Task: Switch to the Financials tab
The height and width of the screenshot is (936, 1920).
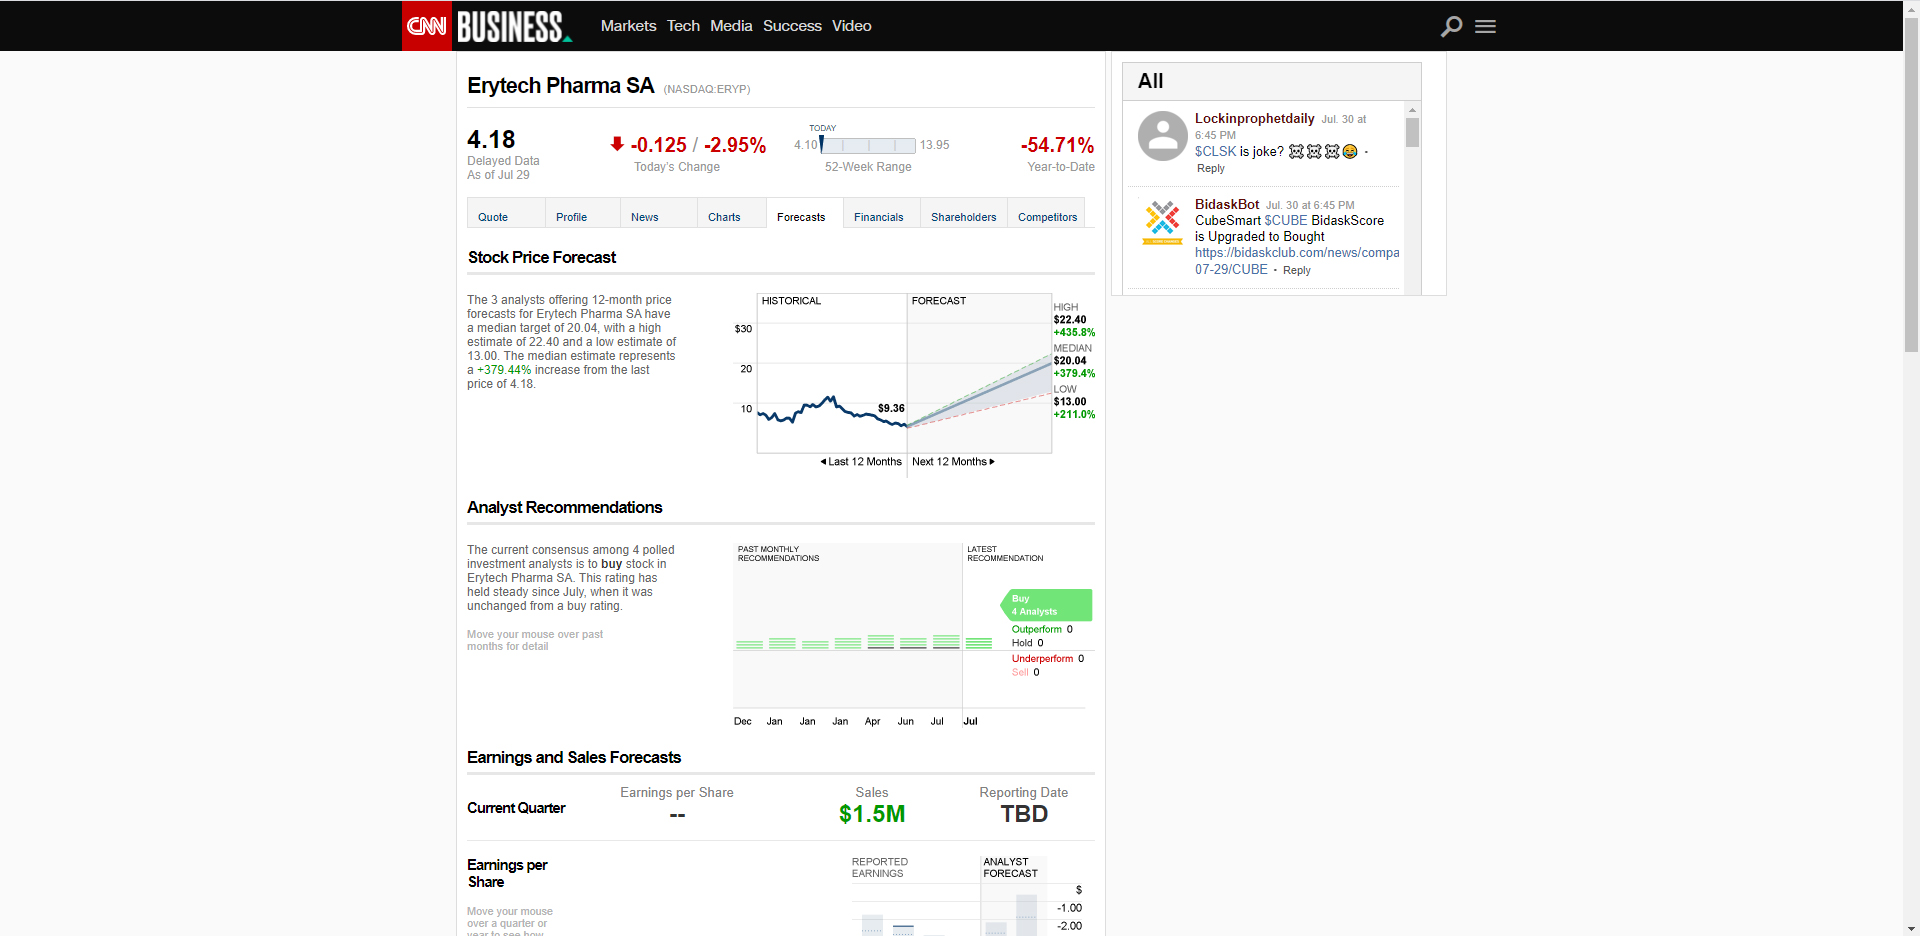Action: point(882,214)
